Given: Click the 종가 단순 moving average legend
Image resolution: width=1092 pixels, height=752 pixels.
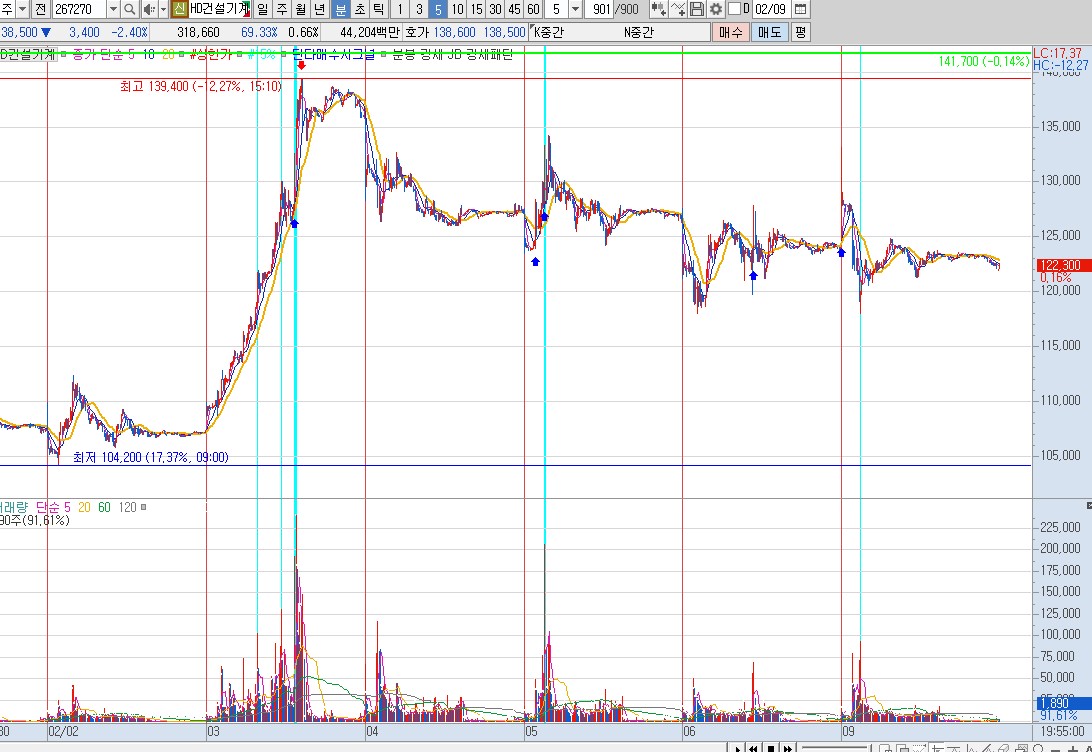Looking at the screenshot, I should pos(103,54).
